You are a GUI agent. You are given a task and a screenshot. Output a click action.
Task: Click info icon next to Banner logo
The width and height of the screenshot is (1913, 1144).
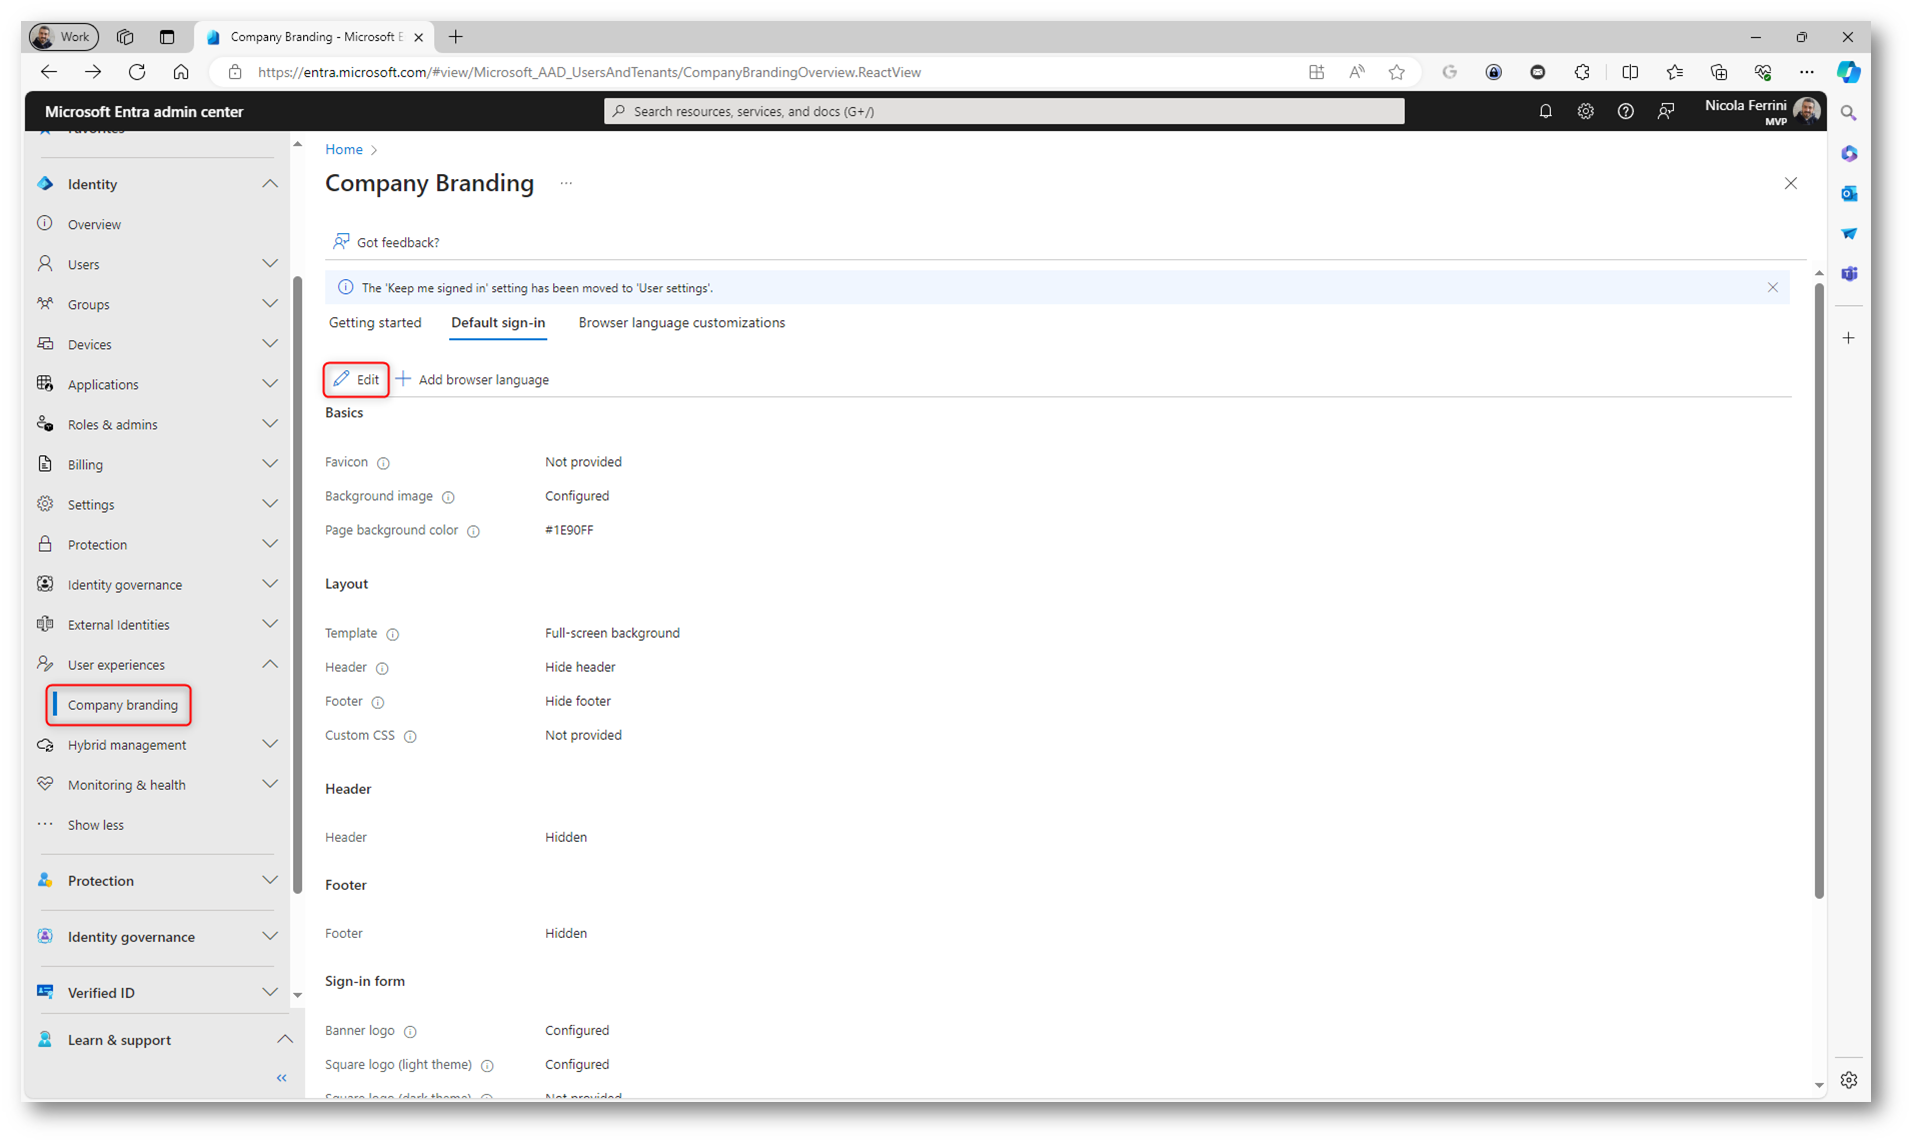tap(410, 1031)
